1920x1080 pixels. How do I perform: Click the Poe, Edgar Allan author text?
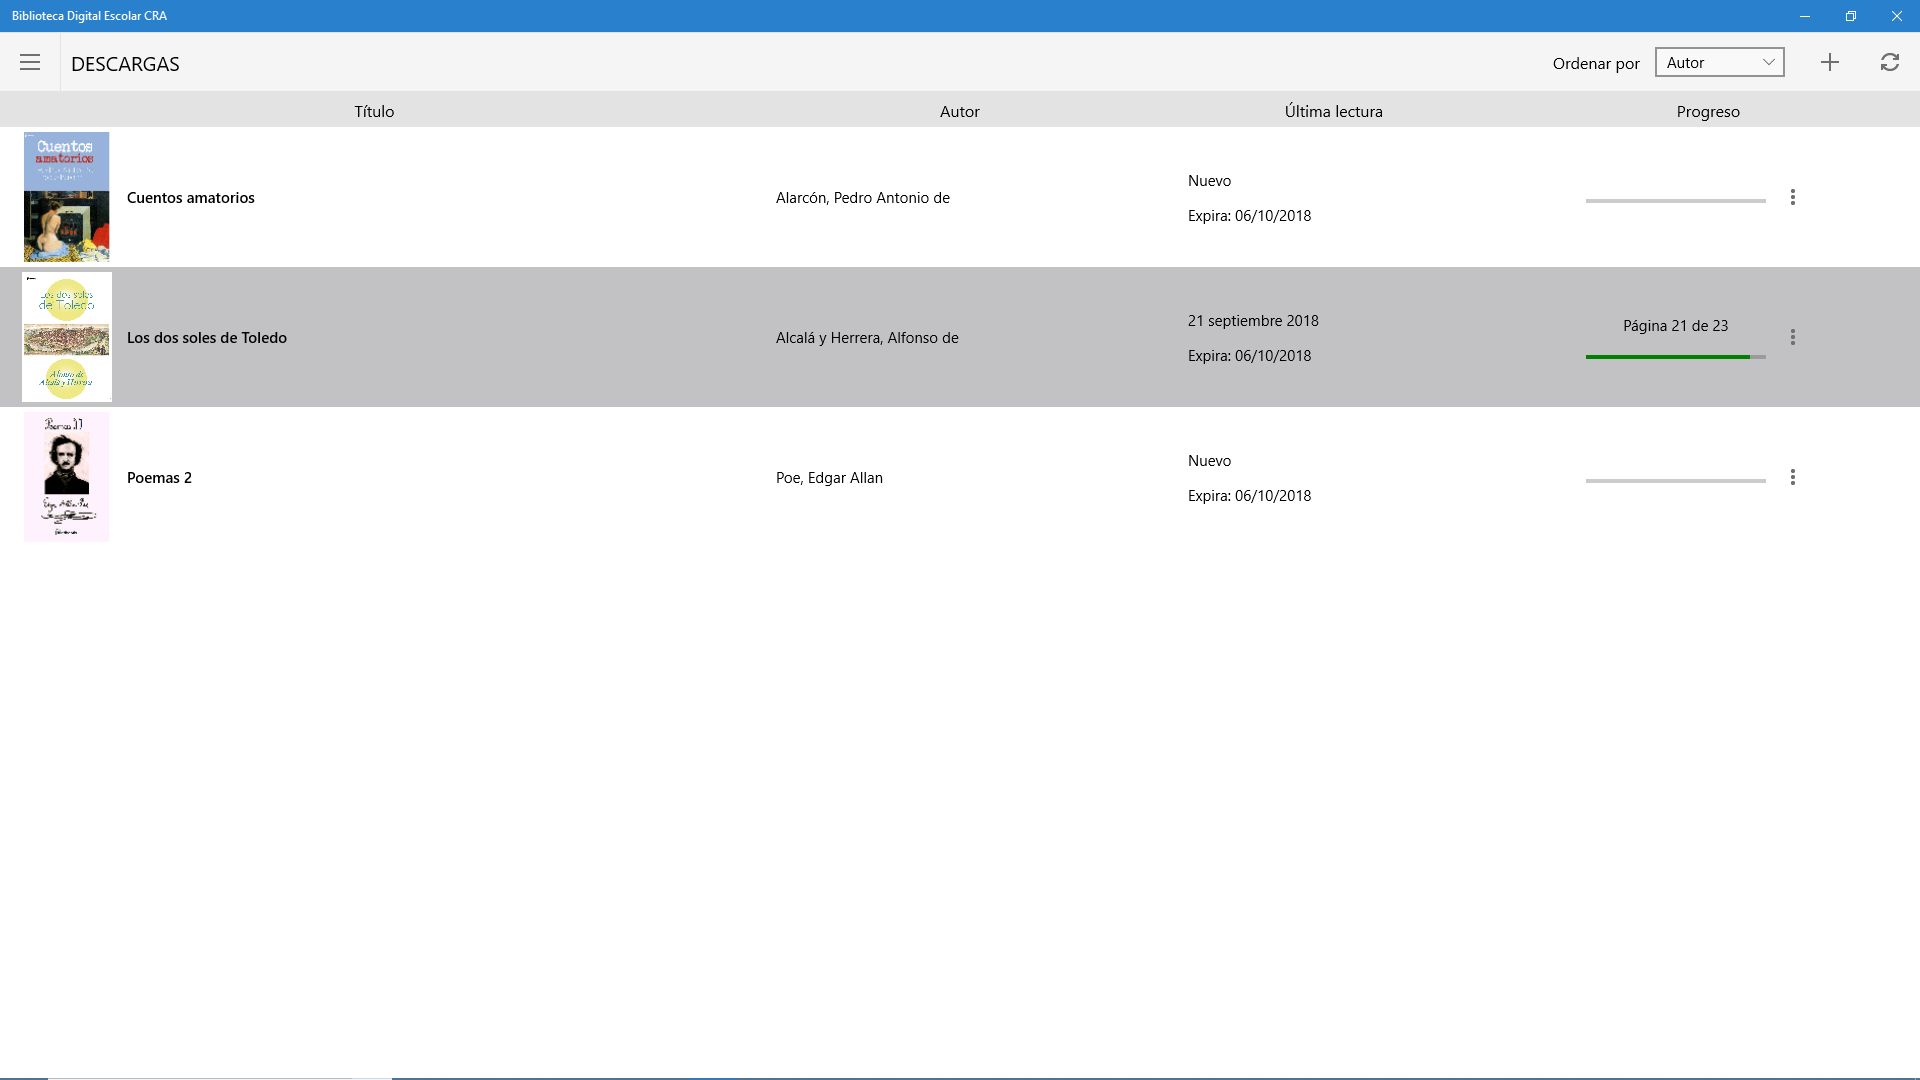point(829,478)
